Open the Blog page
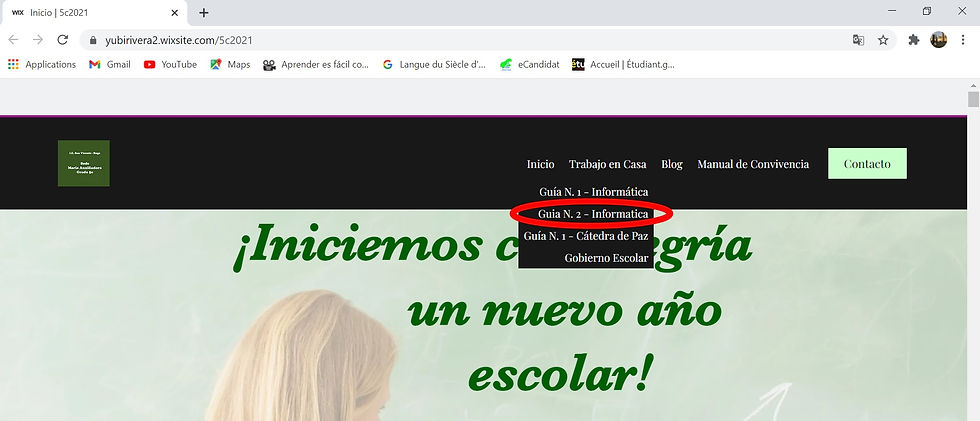Viewport: 980px width, 421px height. (x=672, y=164)
